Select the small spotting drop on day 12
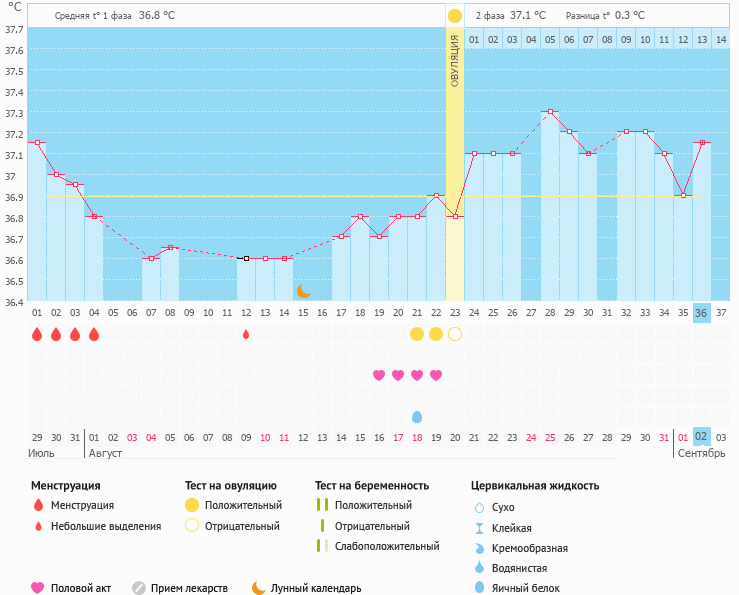 point(246,334)
